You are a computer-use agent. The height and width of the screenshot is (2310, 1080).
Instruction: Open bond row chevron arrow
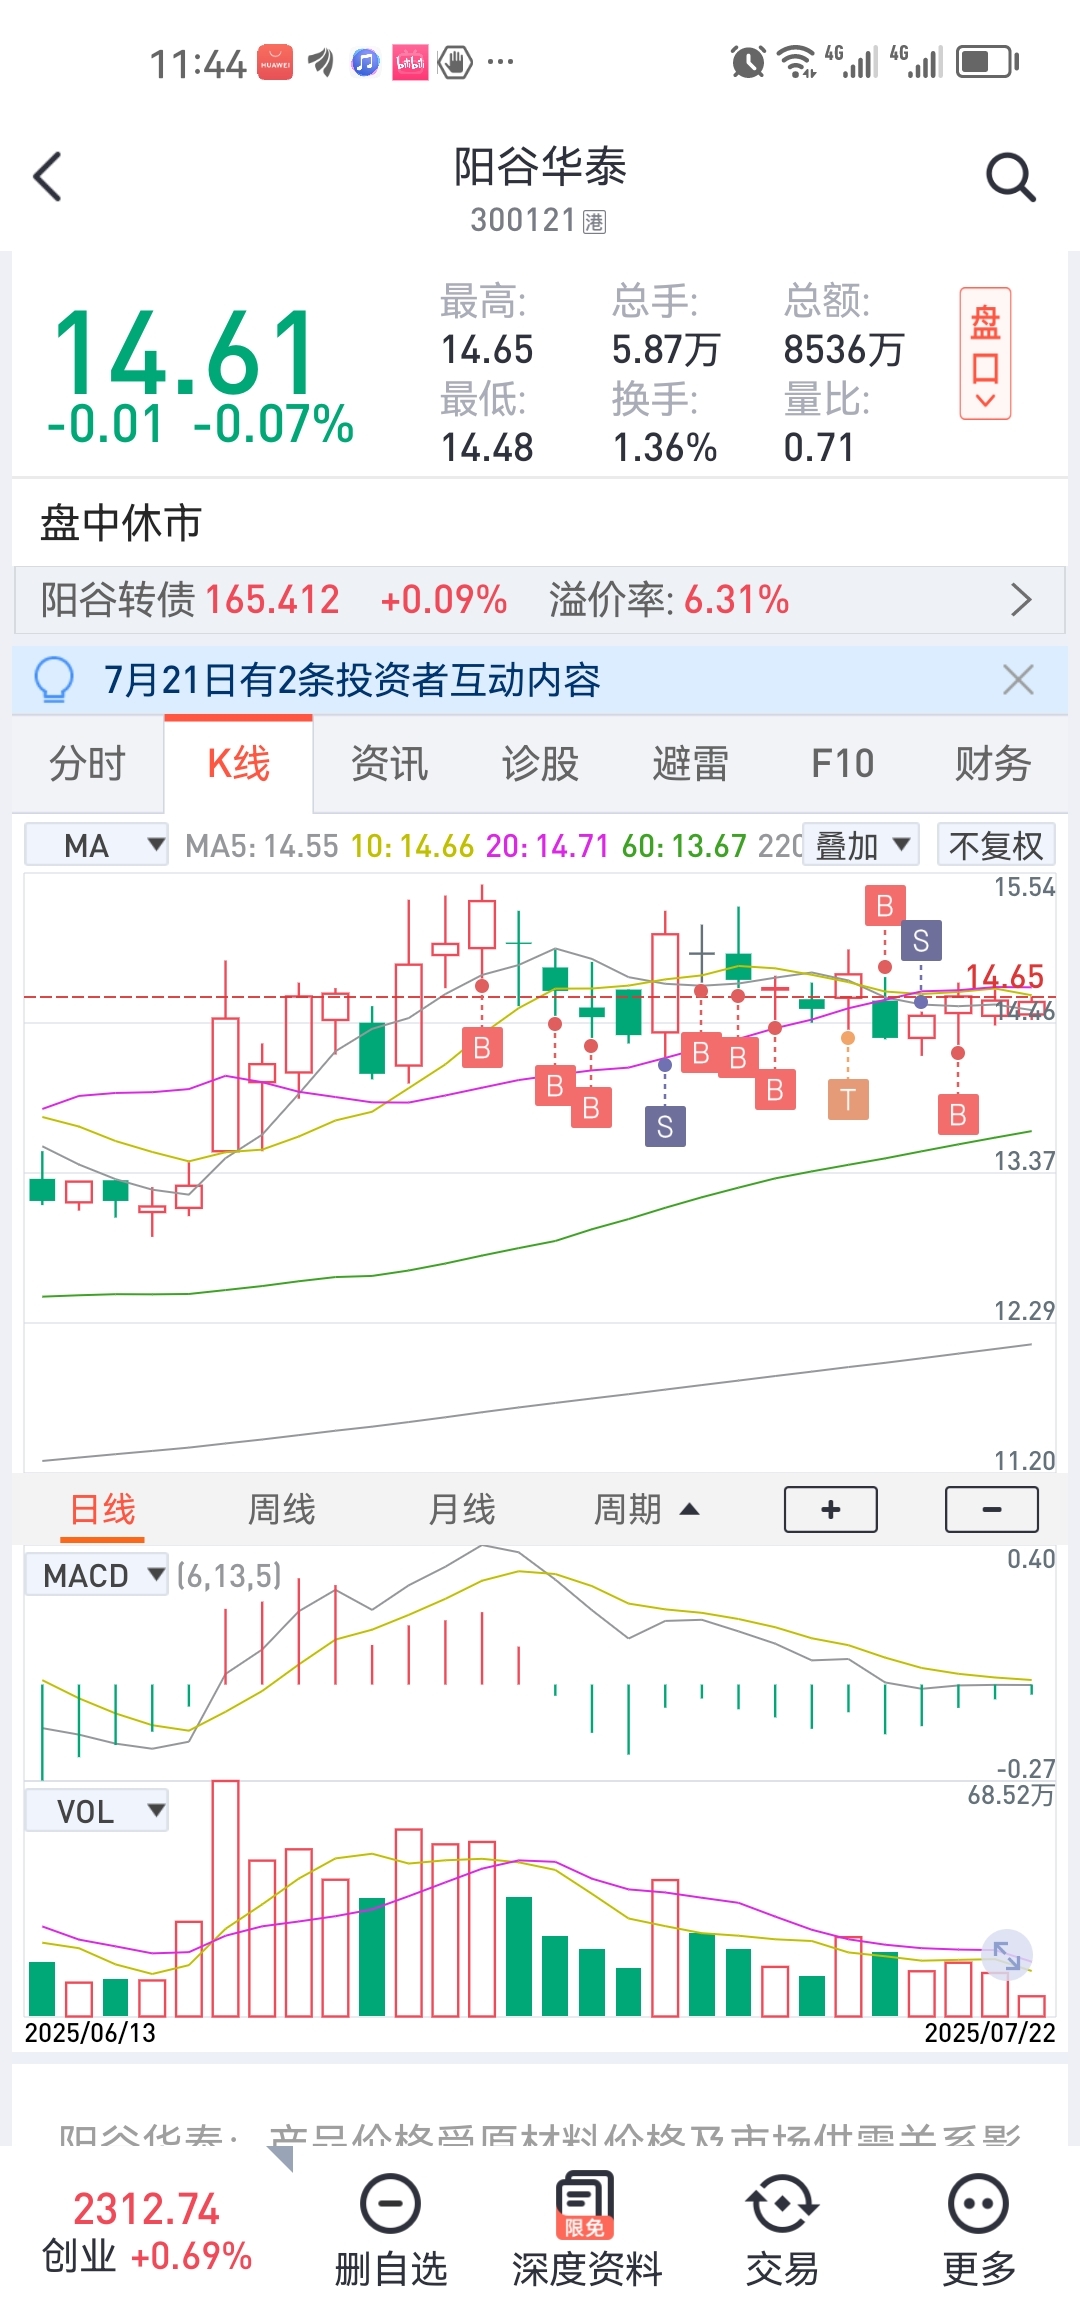pos(1020,600)
